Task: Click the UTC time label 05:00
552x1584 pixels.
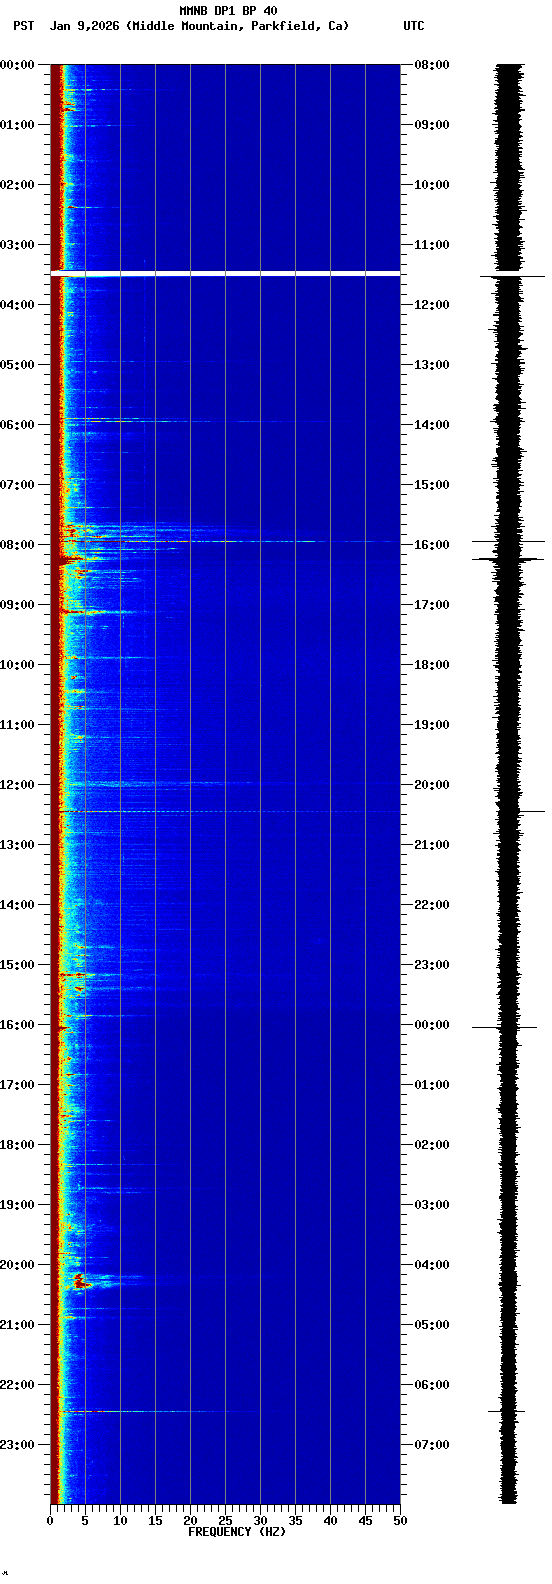Action: tap(432, 1325)
